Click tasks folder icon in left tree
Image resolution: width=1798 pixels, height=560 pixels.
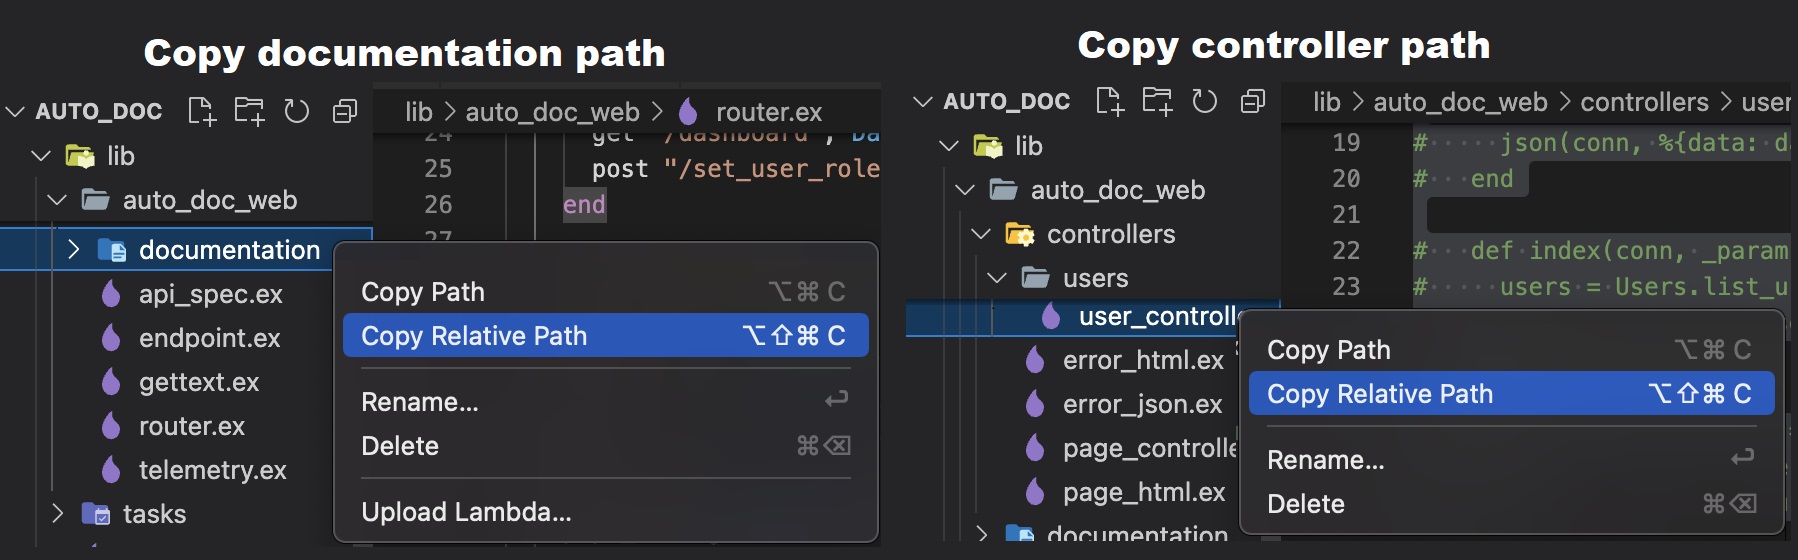pyautogui.click(x=96, y=514)
